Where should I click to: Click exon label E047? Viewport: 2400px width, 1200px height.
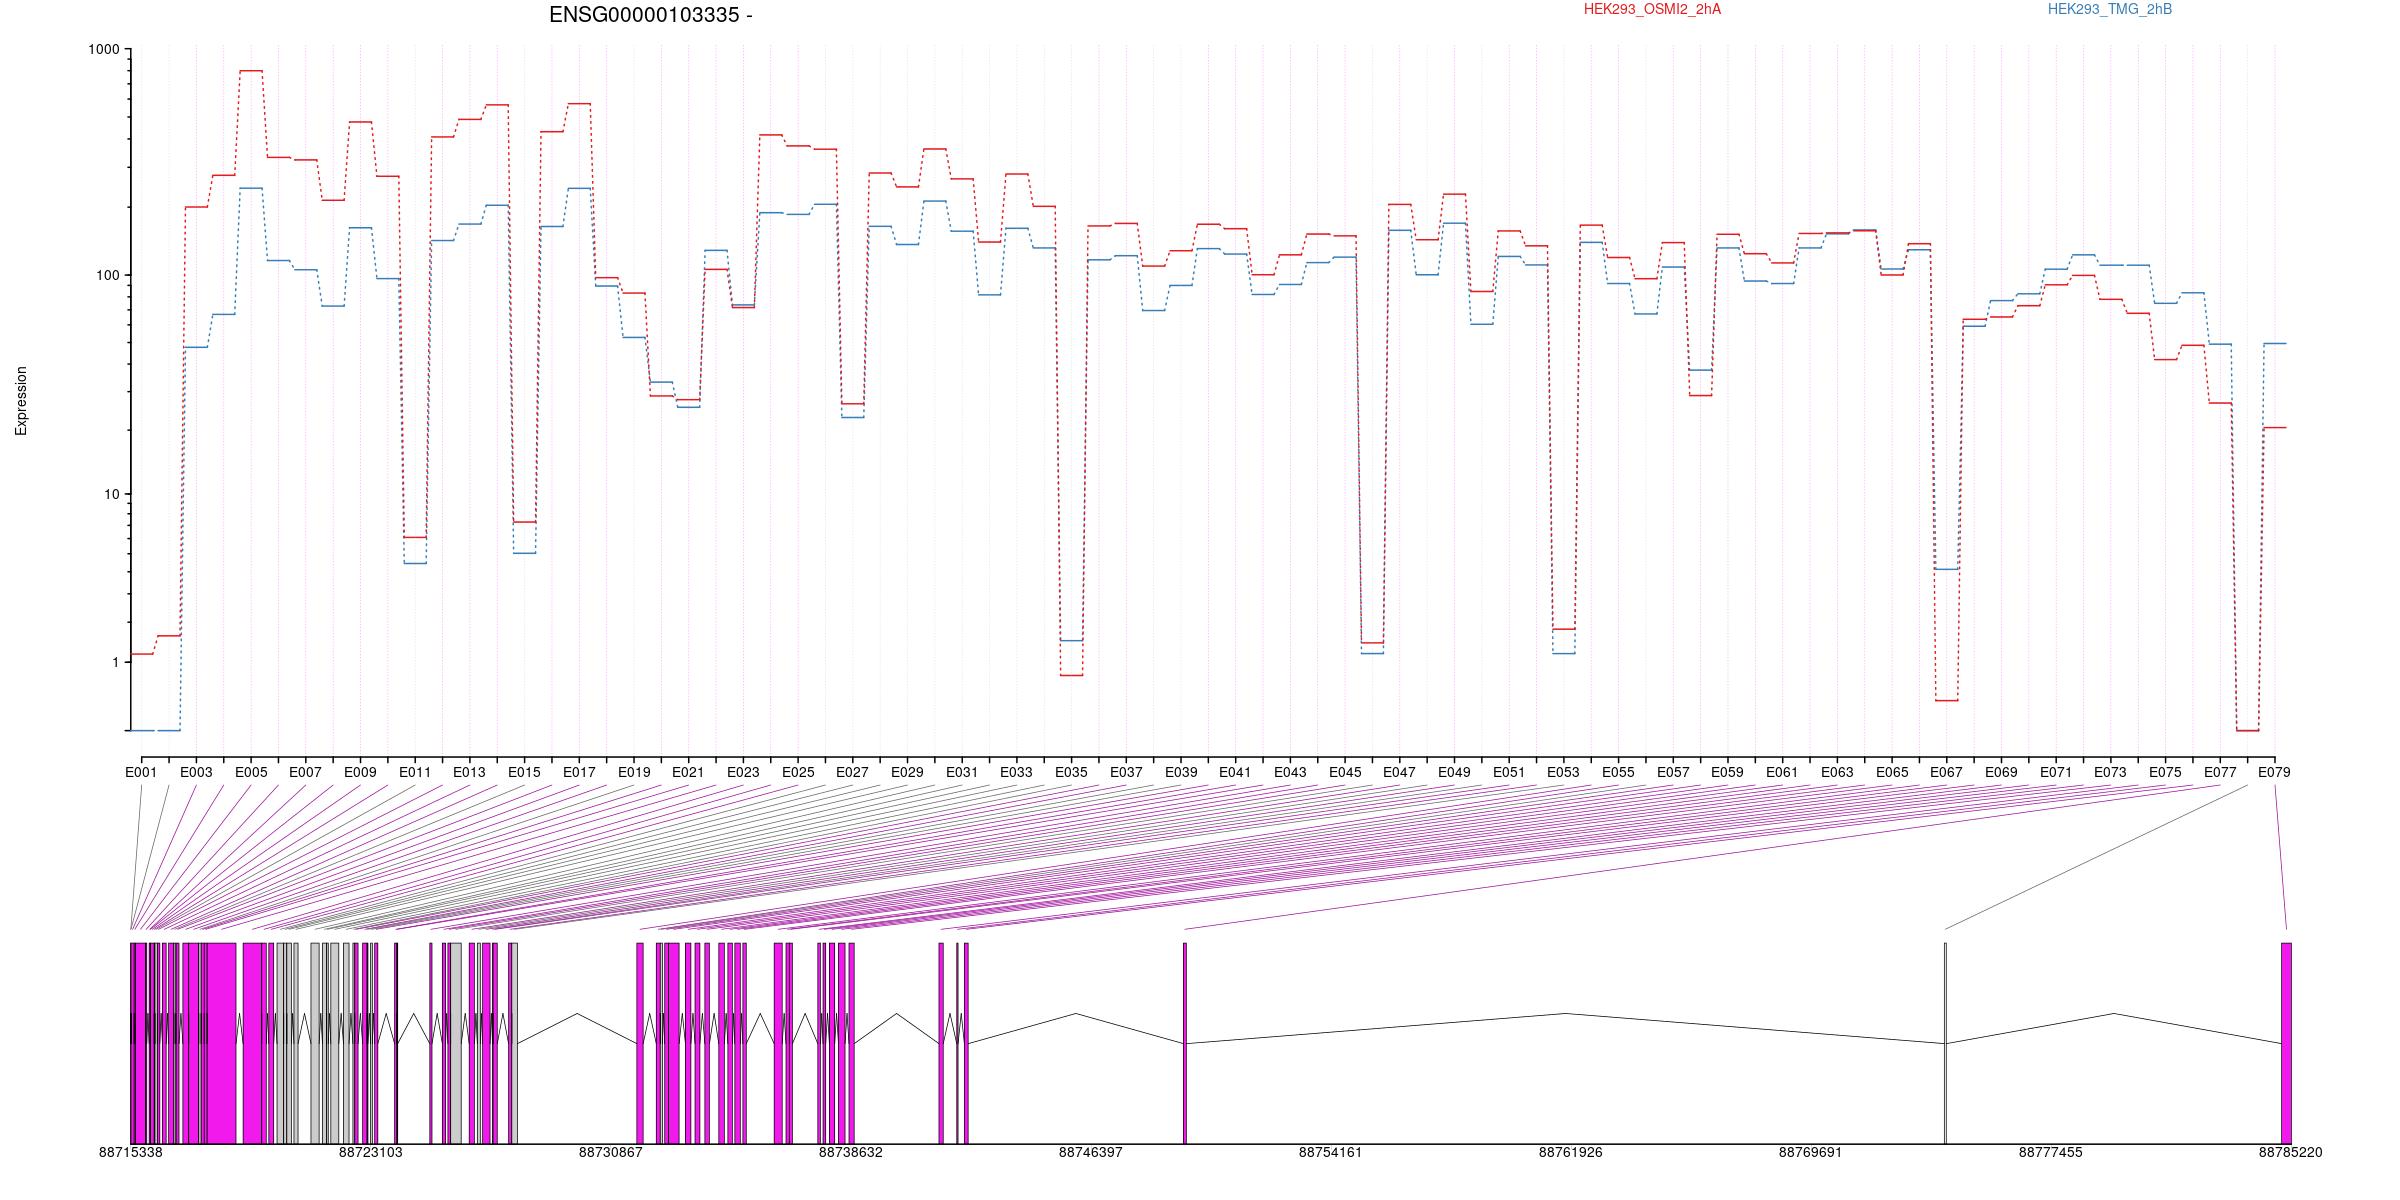click(x=1399, y=772)
